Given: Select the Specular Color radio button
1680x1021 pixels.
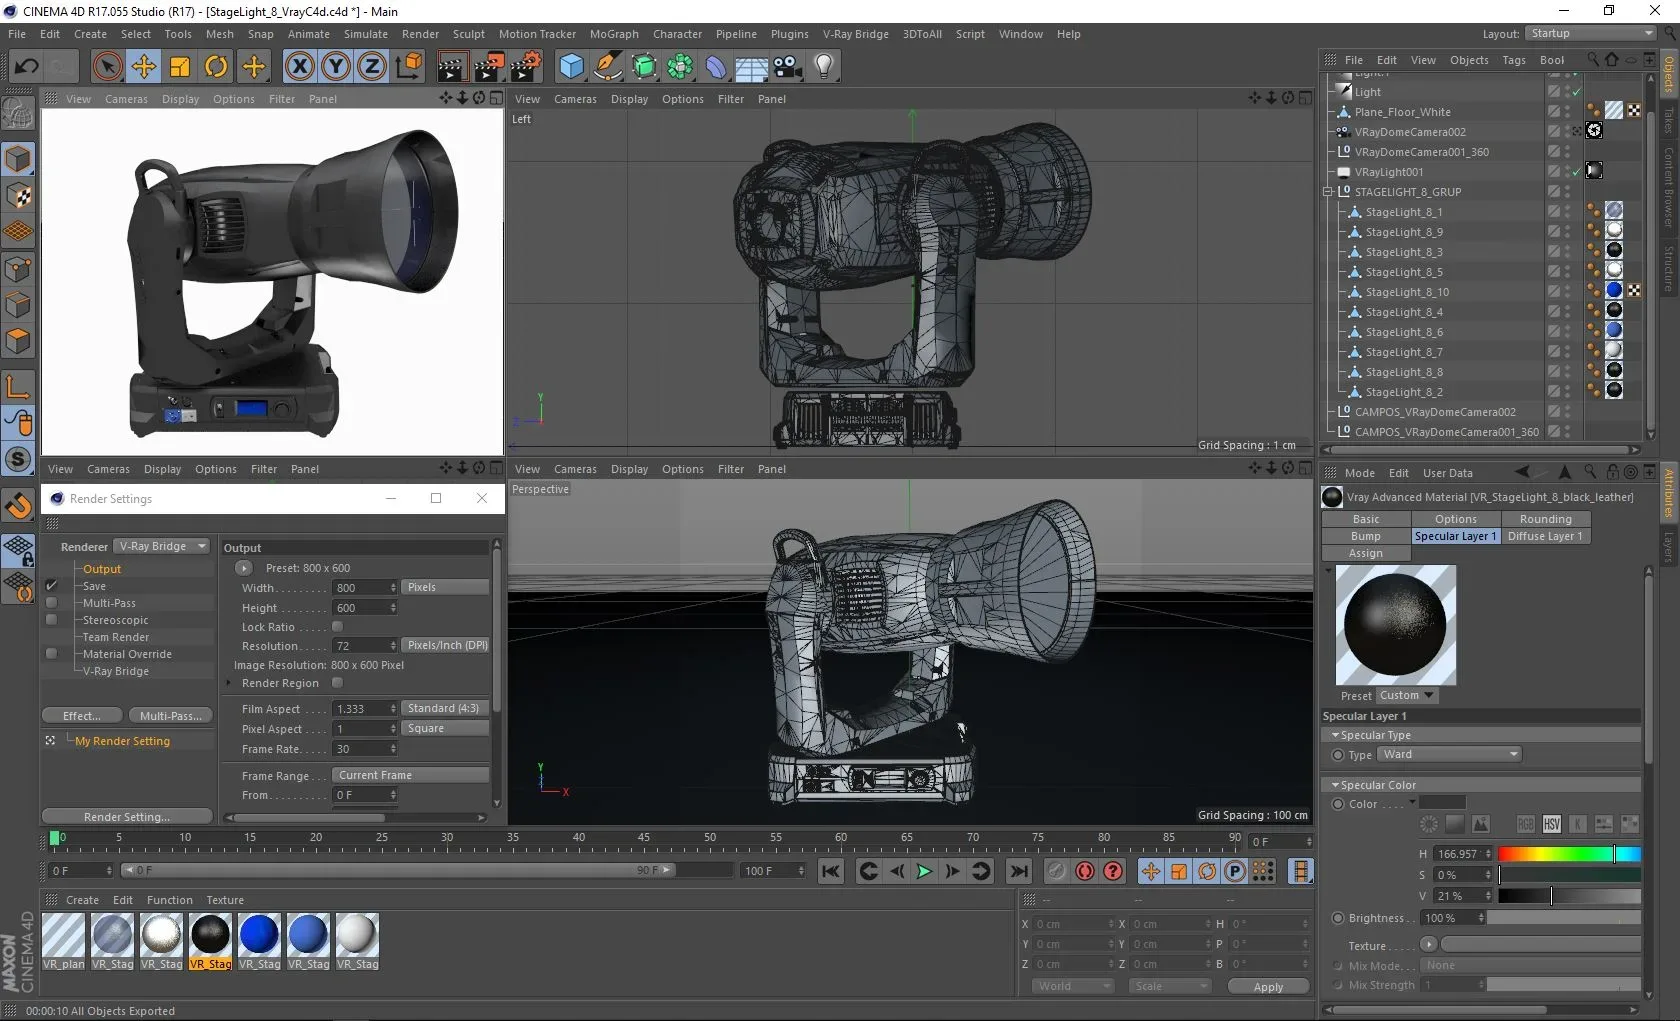Looking at the screenshot, I should [1338, 804].
